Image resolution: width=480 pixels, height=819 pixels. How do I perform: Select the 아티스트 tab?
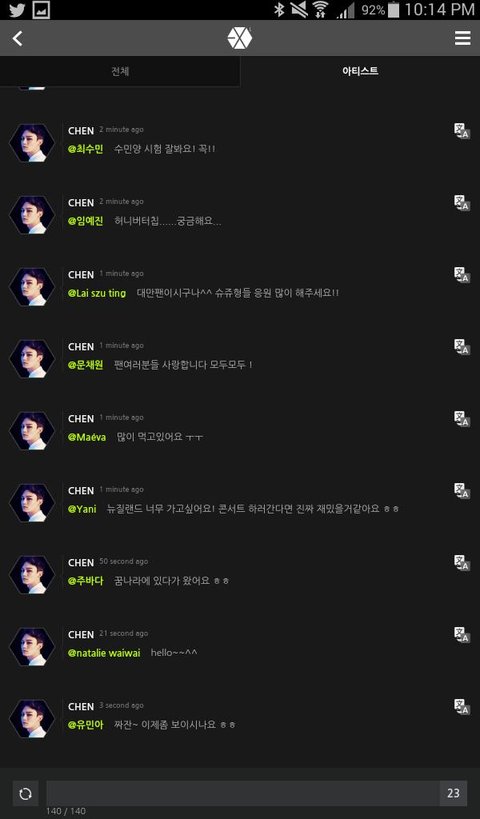point(360,71)
